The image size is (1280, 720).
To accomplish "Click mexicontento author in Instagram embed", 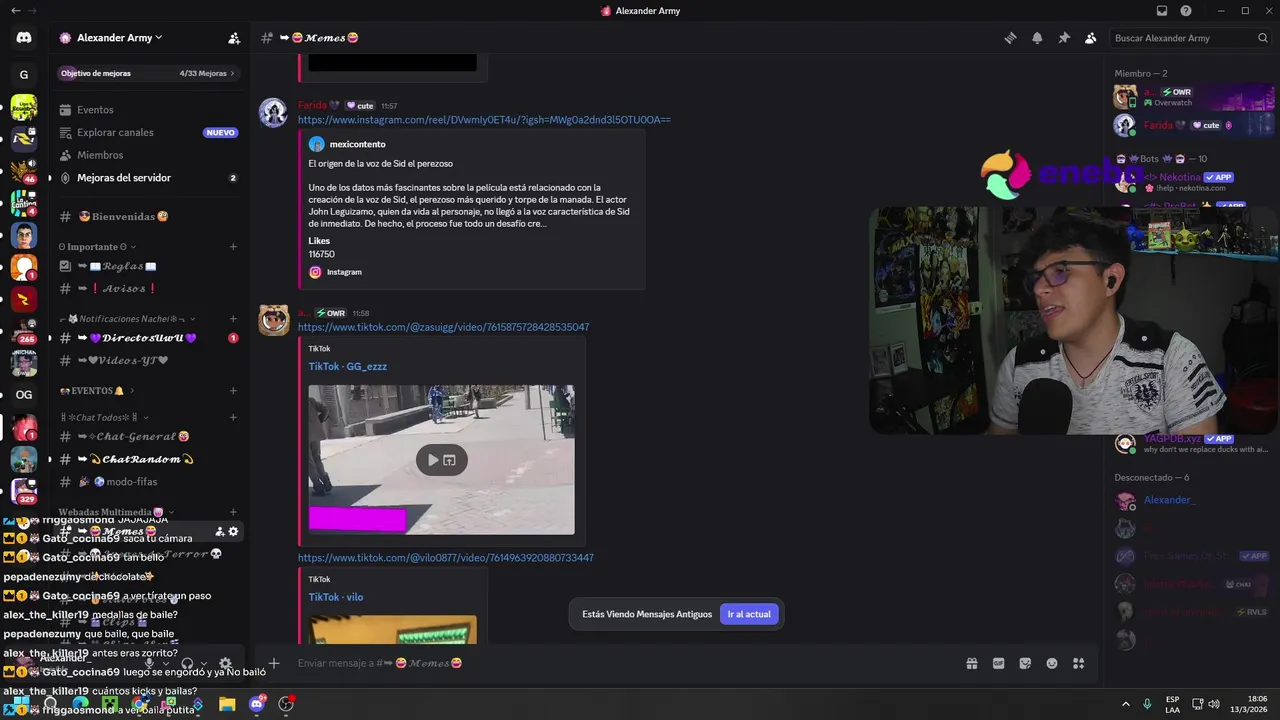I will [x=357, y=144].
